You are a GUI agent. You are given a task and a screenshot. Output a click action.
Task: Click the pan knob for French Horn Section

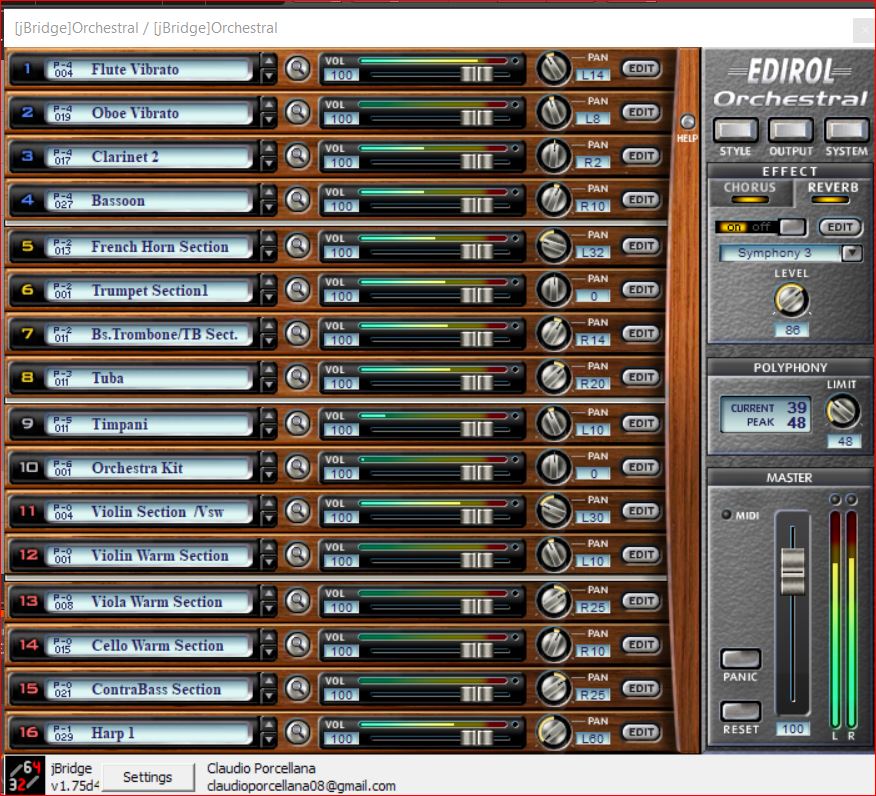pyautogui.click(x=554, y=246)
